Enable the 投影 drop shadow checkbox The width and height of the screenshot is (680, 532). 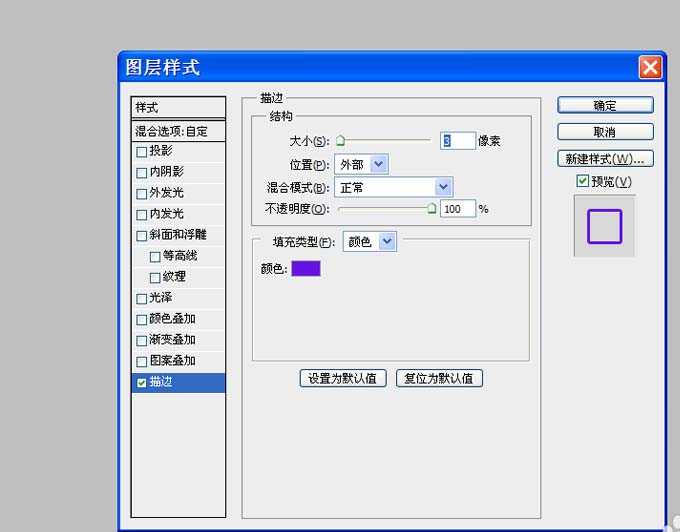[142, 152]
